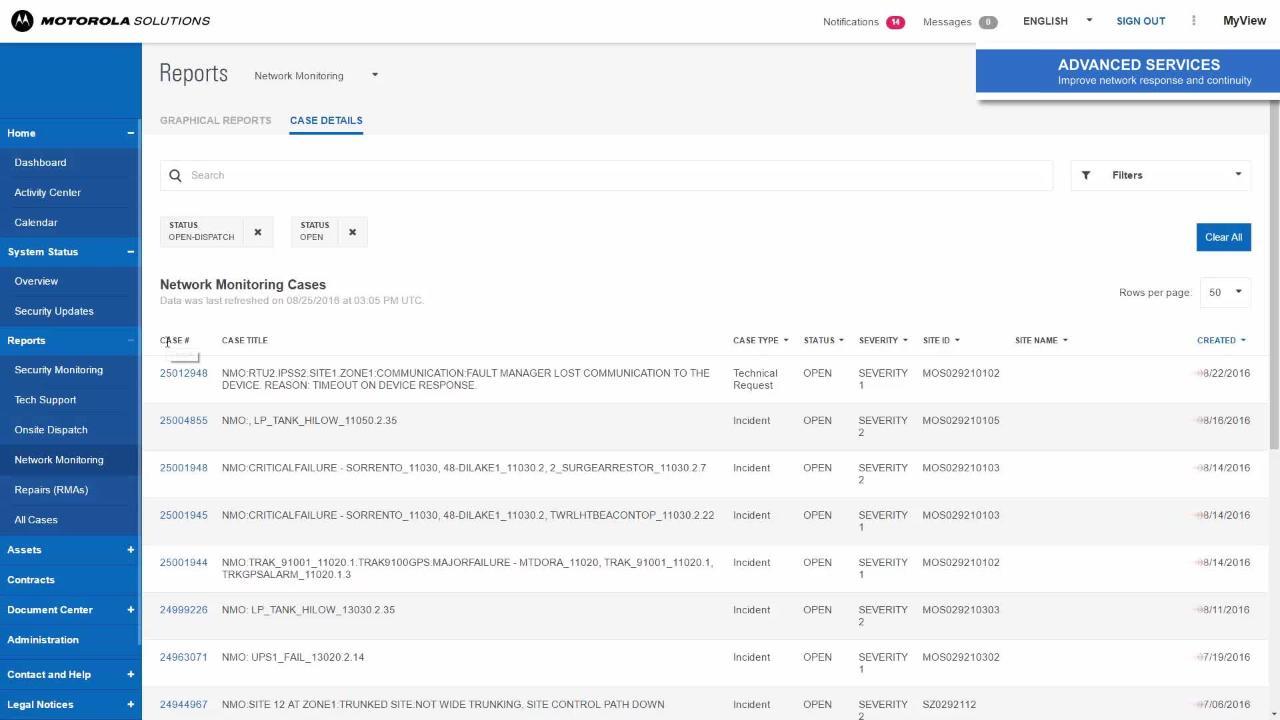This screenshot has height=720, width=1280.
Task: Switch to the Graphical Reports tab
Action: [215, 120]
